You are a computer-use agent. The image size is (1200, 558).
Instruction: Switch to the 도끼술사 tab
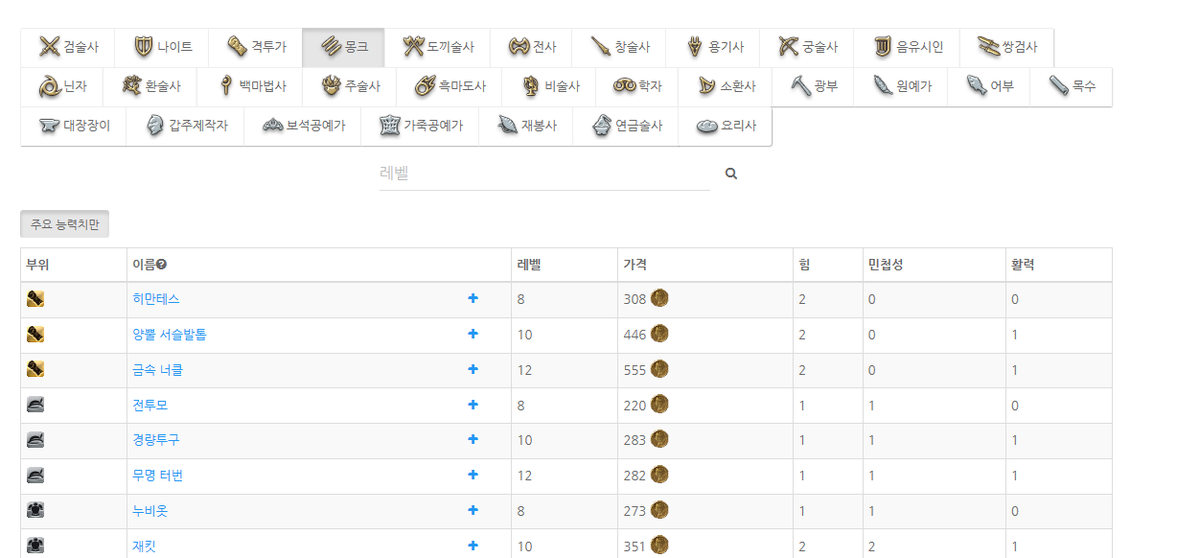click(x=438, y=47)
